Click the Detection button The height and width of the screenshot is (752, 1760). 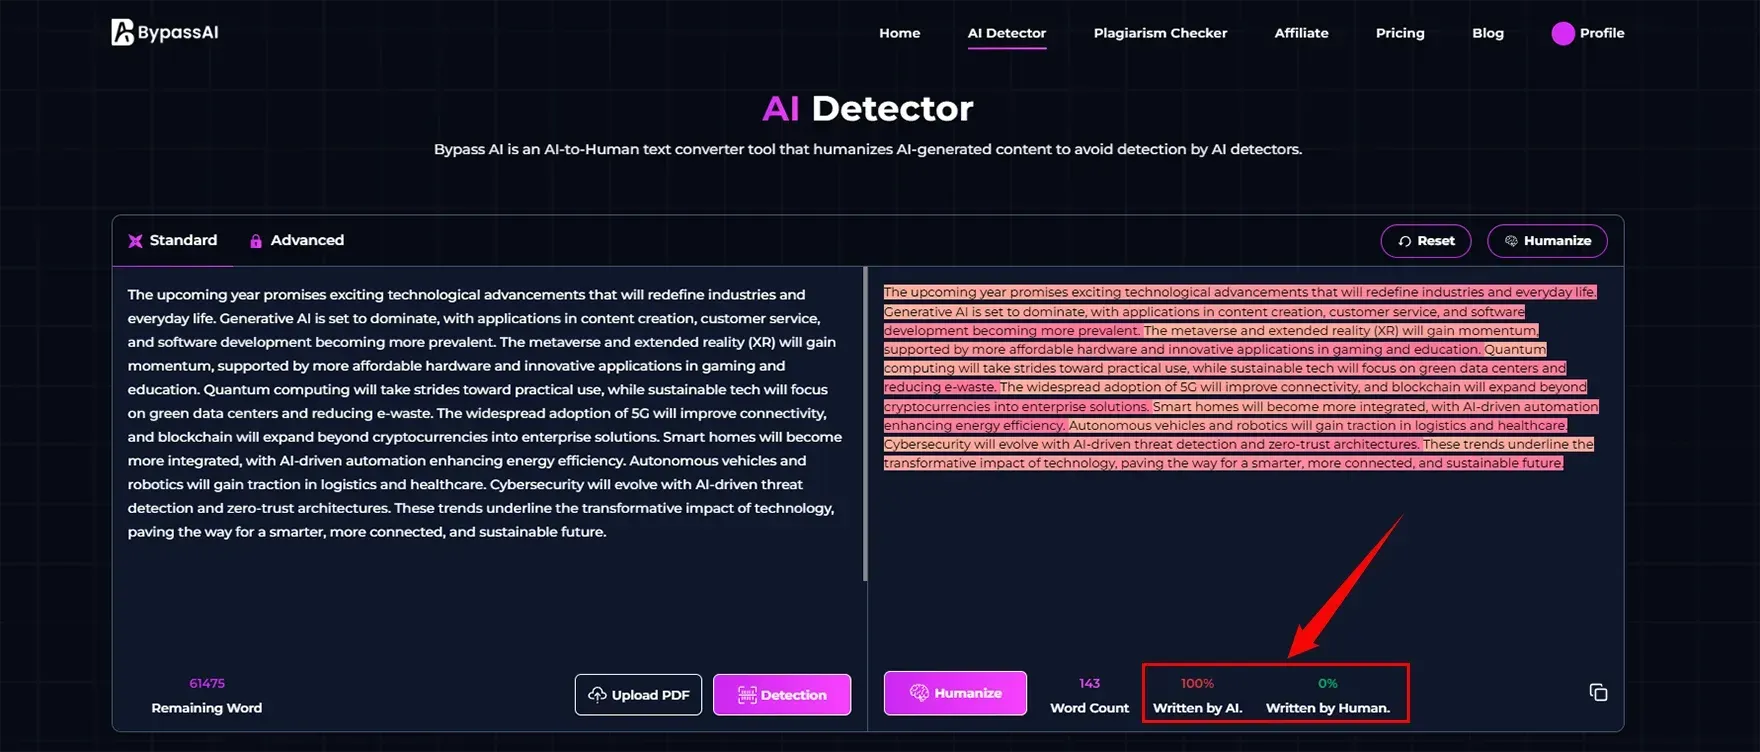(x=782, y=695)
